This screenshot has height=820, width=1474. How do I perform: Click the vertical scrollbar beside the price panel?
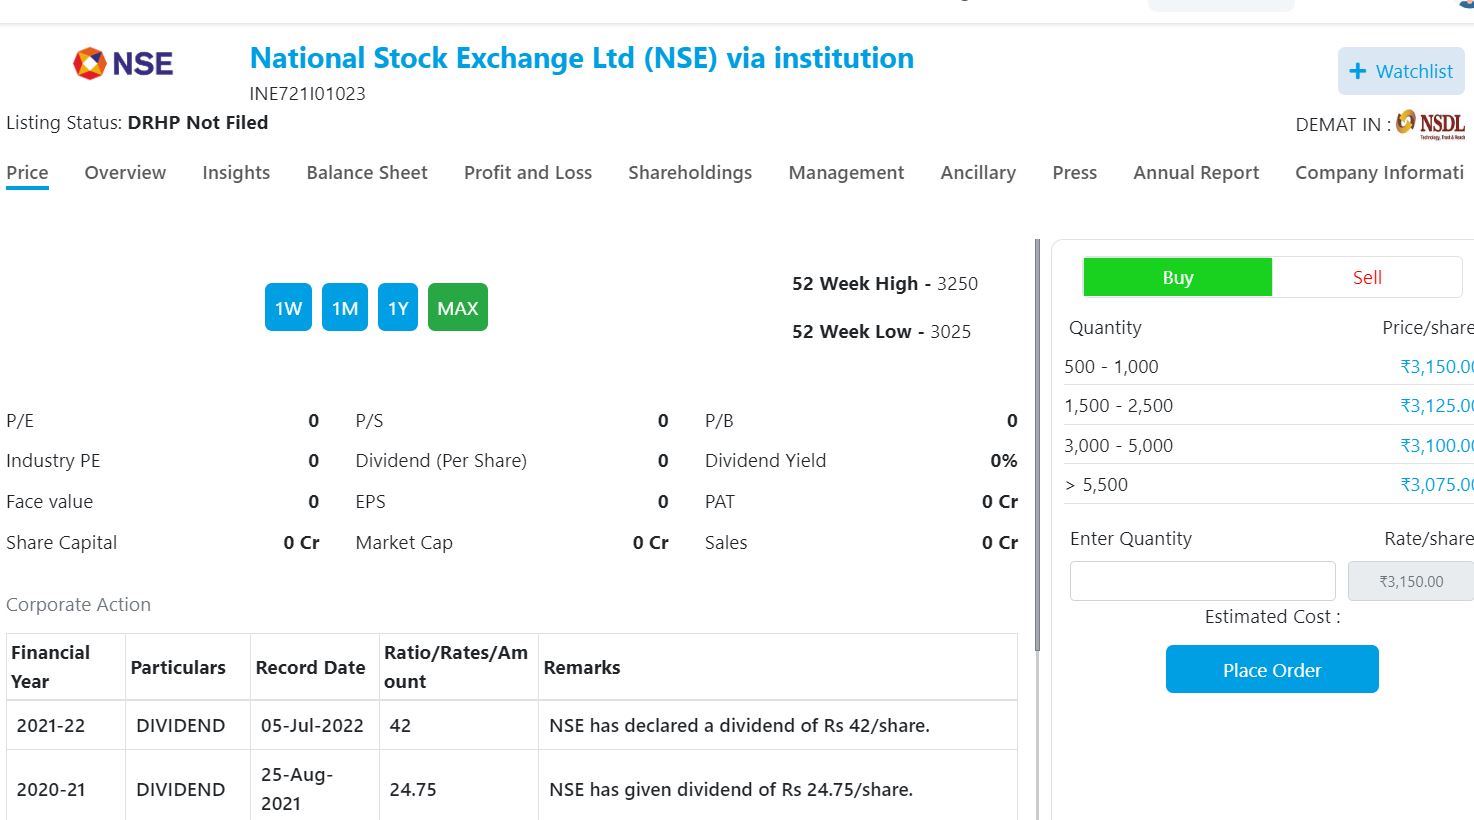point(1037,445)
